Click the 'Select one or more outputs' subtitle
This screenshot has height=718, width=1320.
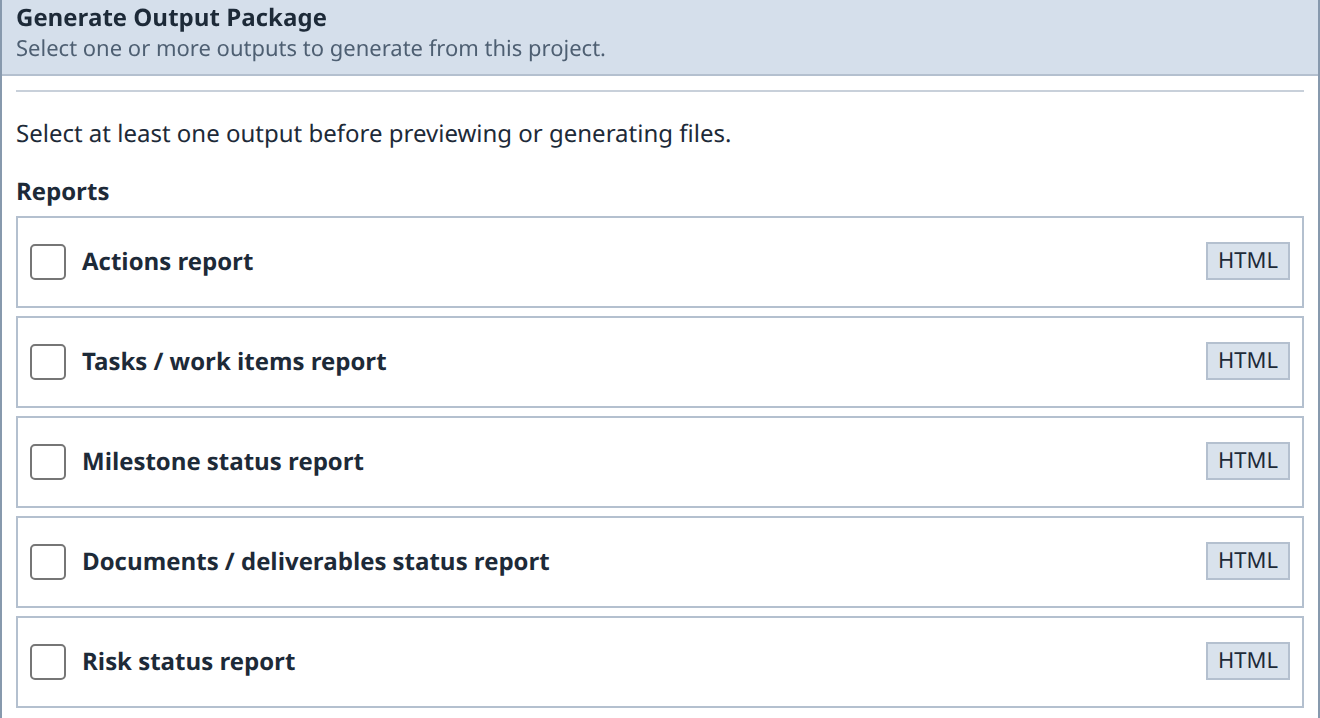click(x=311, y=49)
